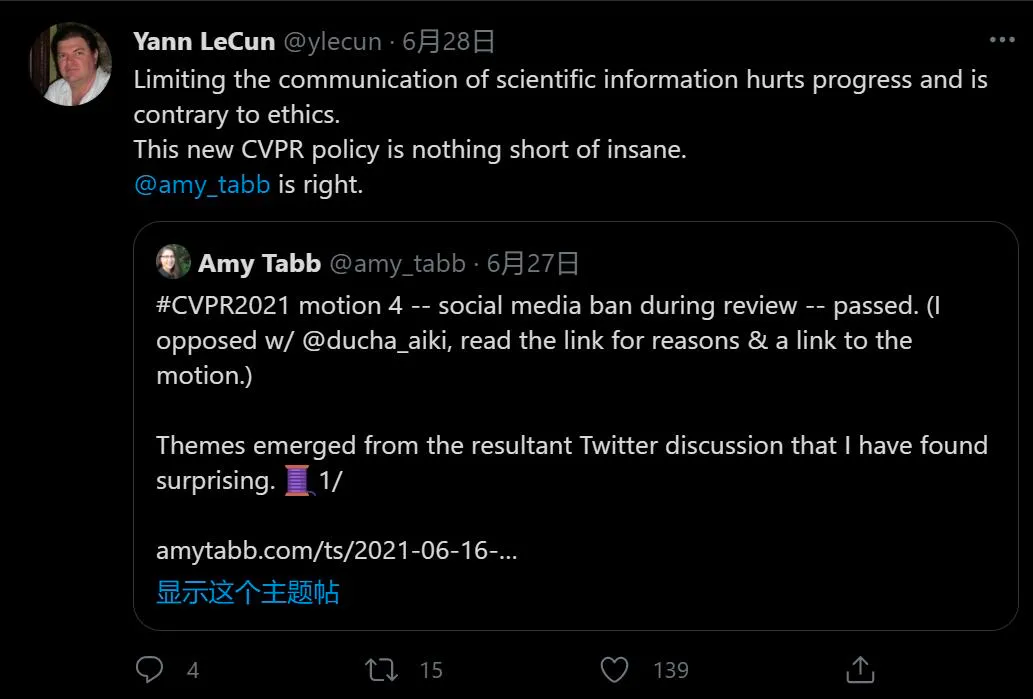Click the grey @amy_tabb handle in quote
This screenshot has width=1033, height=699.
click(397, 263)
